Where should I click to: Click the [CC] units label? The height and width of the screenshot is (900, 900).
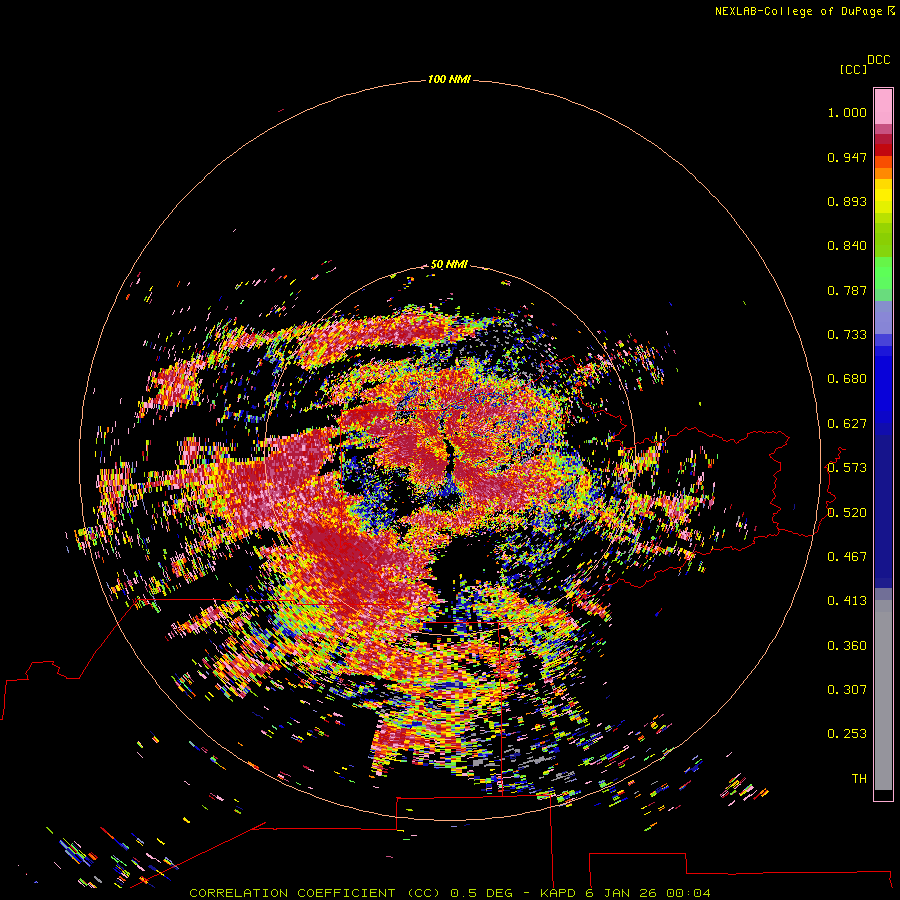853,69
